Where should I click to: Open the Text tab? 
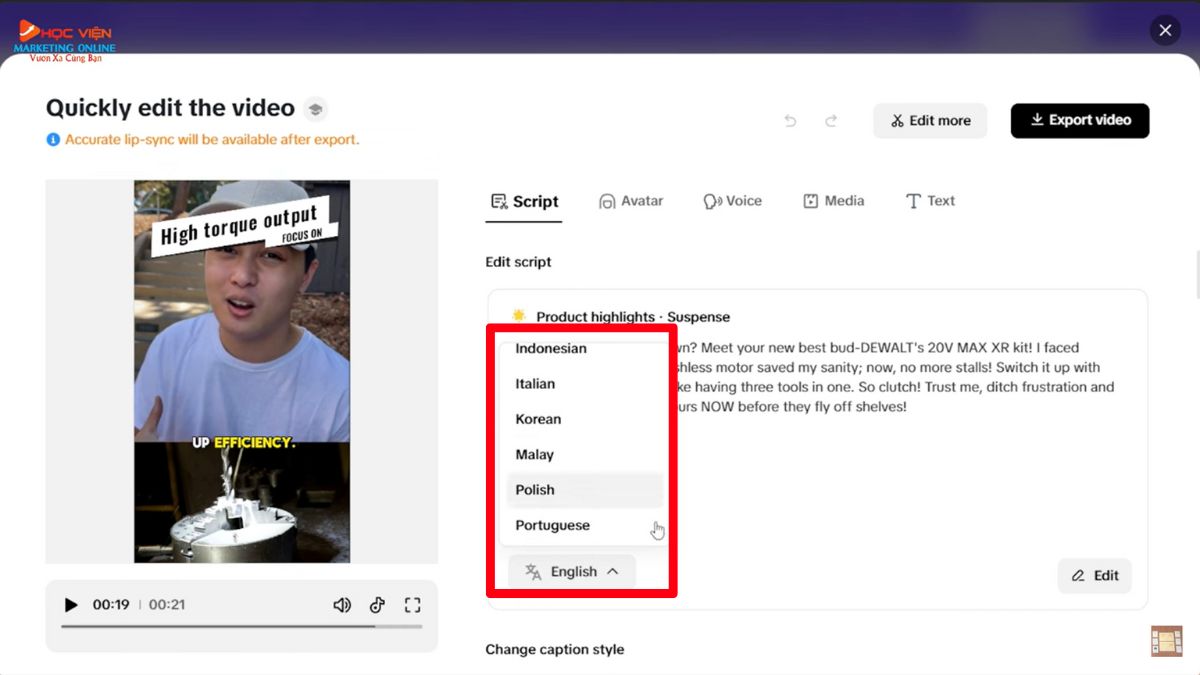[930, 201]
